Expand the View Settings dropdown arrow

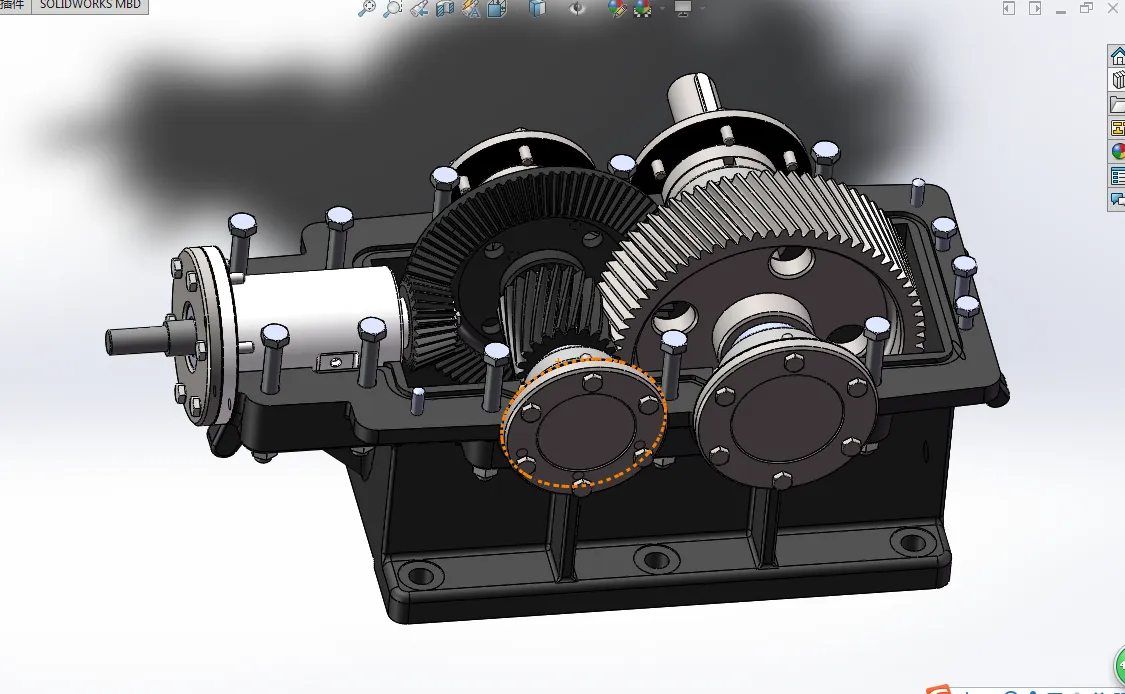click(x=702, y=9)
